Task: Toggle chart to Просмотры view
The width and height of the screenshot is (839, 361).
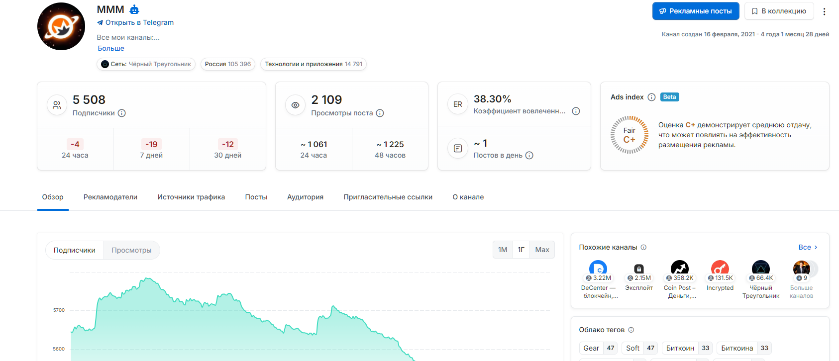Action: 131,250
